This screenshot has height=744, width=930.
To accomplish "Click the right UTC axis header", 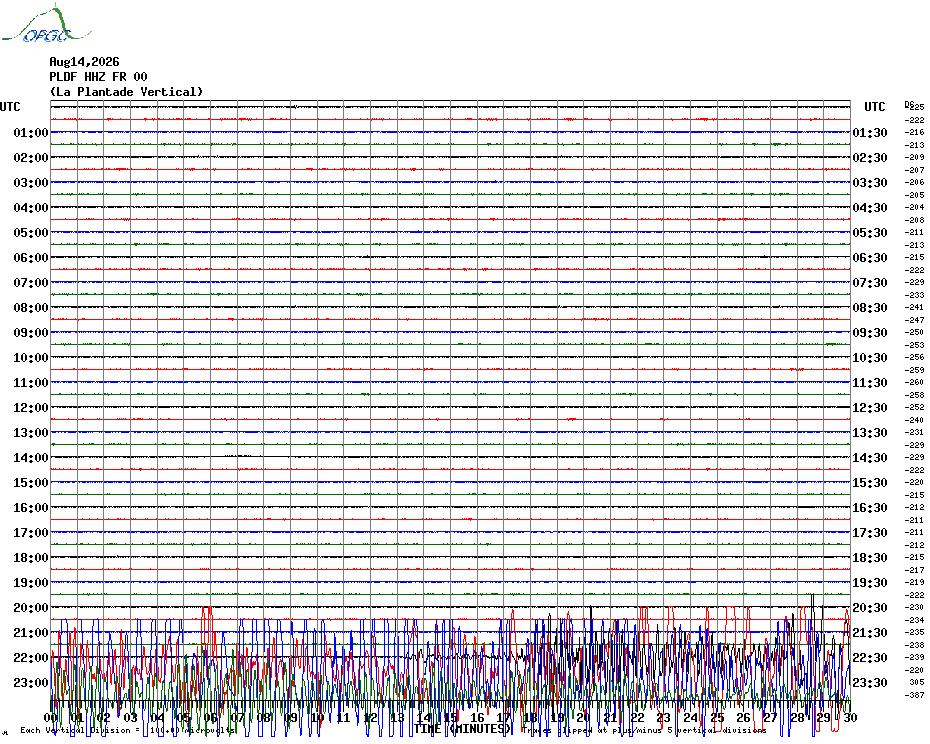I will [874, 107].
